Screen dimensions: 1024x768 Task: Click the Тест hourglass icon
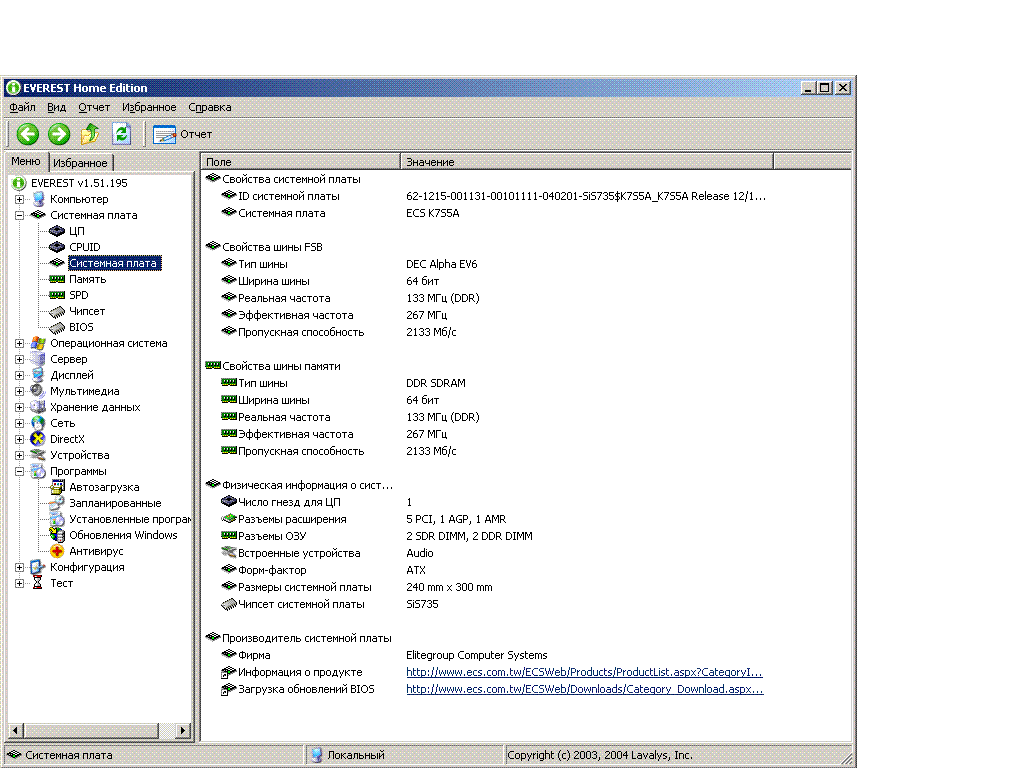(38, 583)
